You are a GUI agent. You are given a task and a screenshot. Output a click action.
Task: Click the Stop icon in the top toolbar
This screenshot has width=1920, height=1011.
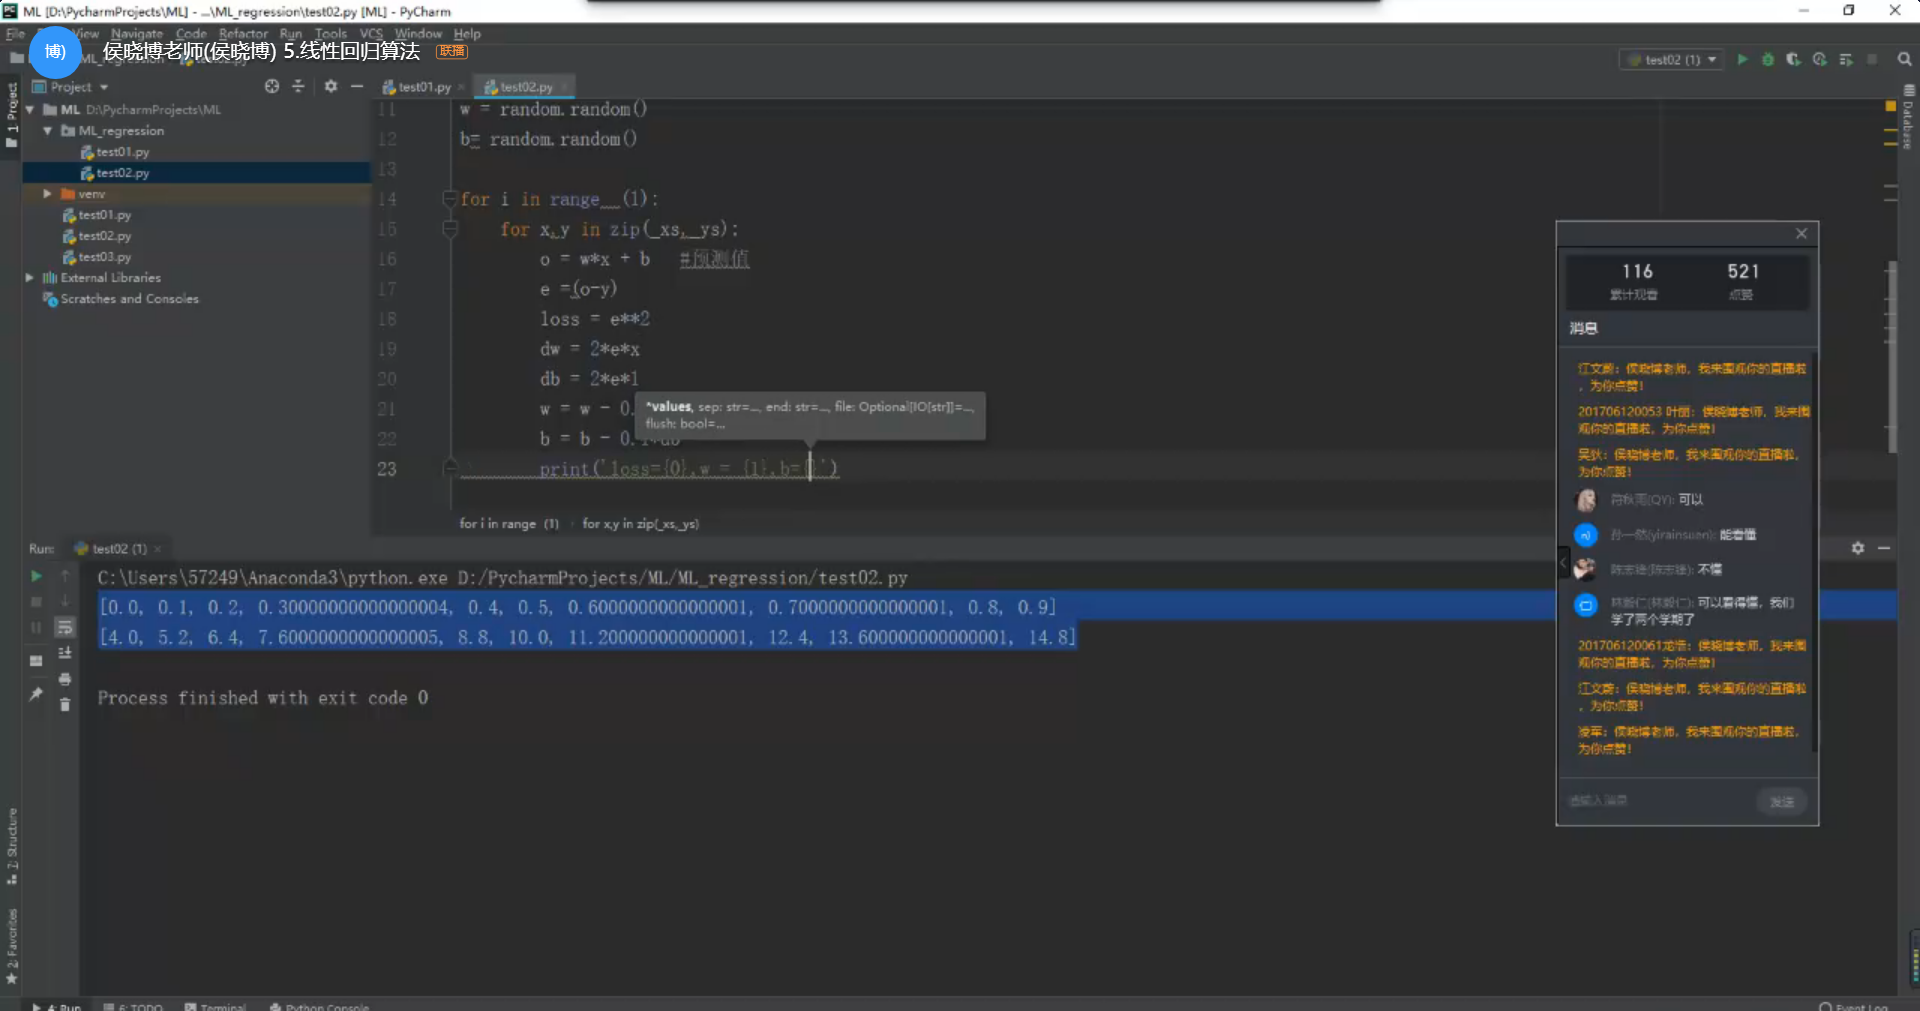(1872, 60)
